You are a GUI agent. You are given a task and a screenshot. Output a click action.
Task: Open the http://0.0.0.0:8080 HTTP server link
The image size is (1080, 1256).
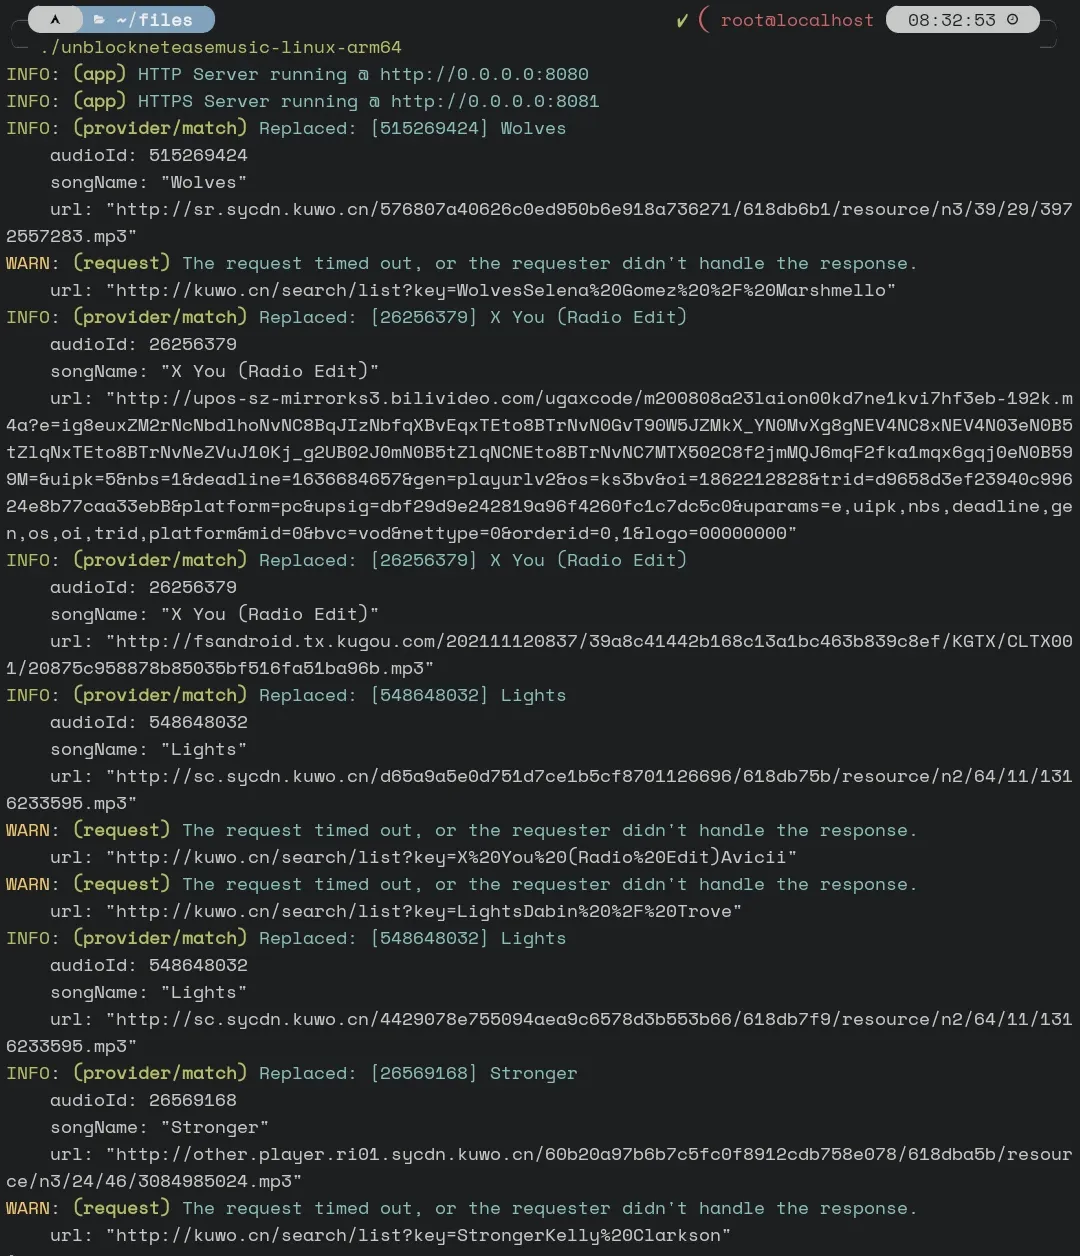click(484, 74)
